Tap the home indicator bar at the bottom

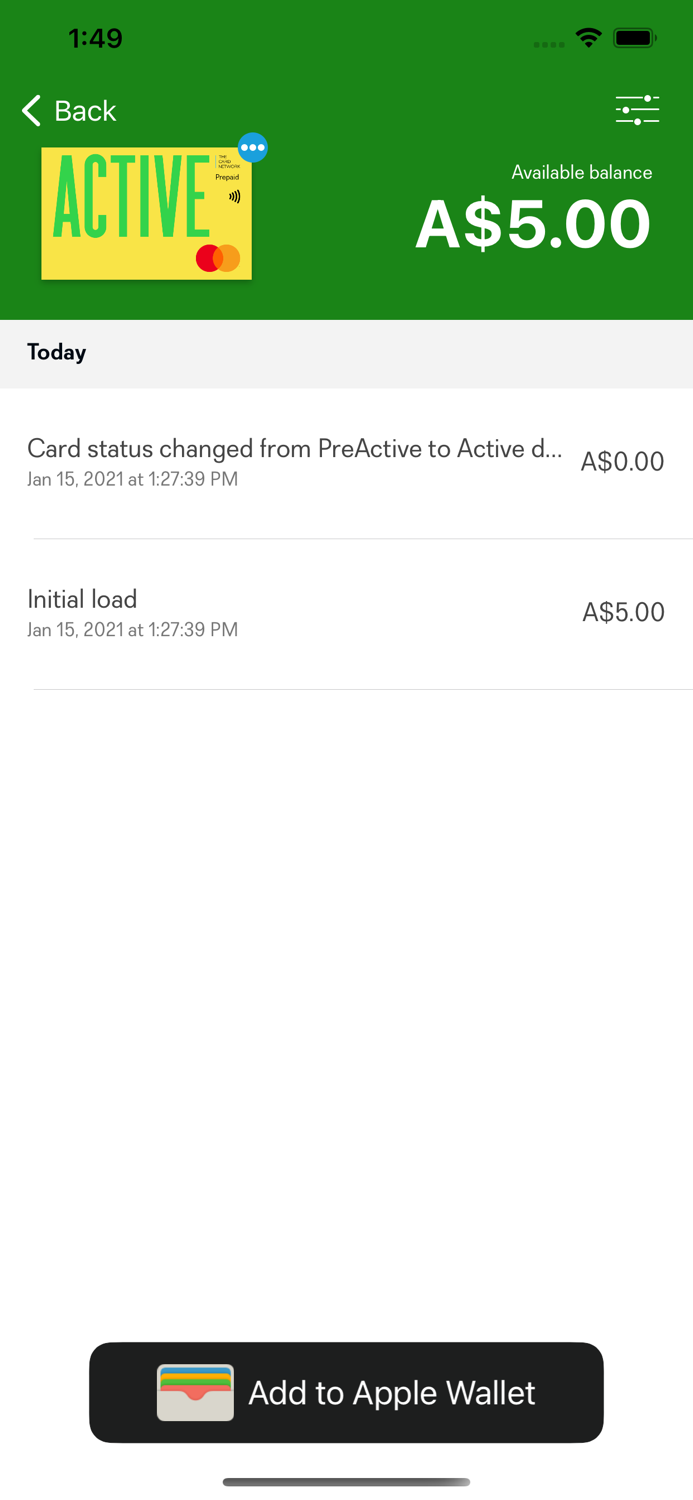346,1483
